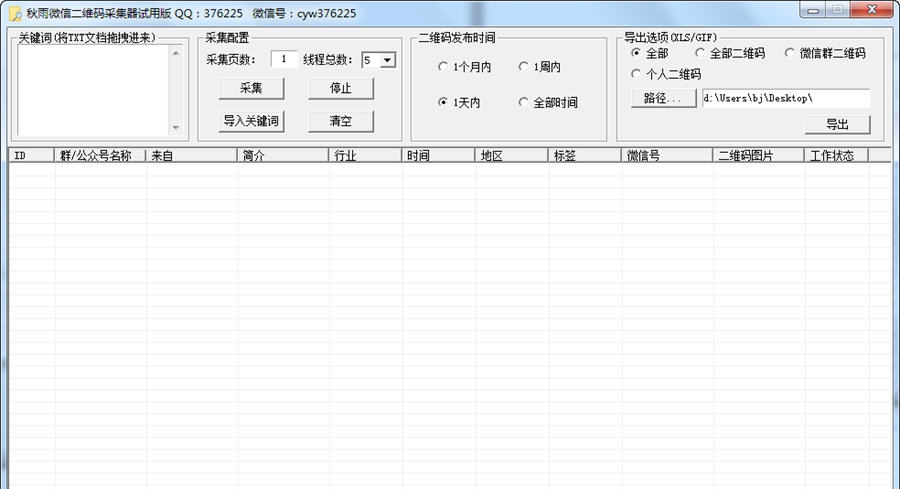Focus the 采集页数 input field

pos(284,59)
